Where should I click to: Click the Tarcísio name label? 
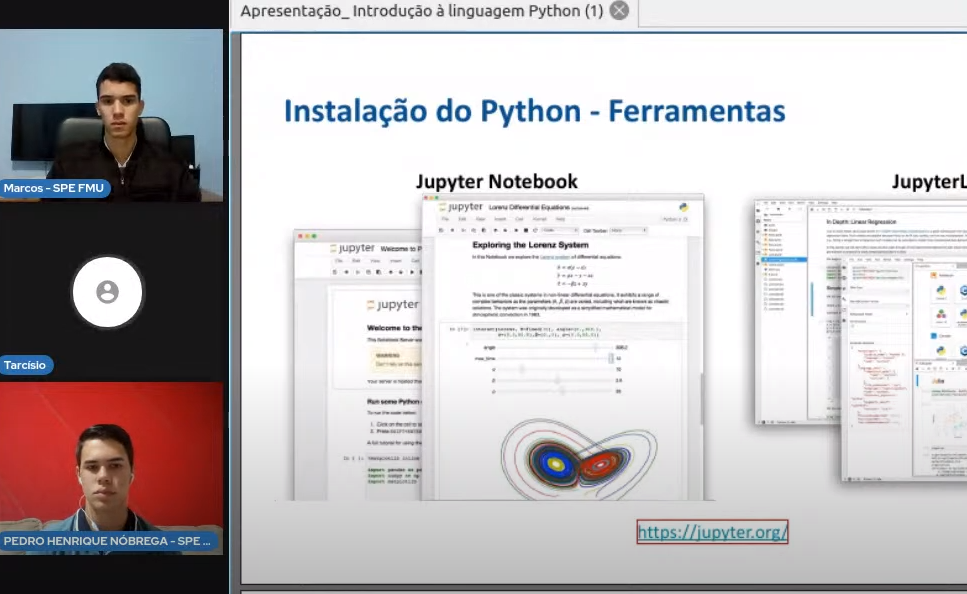pyautogui.click(x=25, y=365)
